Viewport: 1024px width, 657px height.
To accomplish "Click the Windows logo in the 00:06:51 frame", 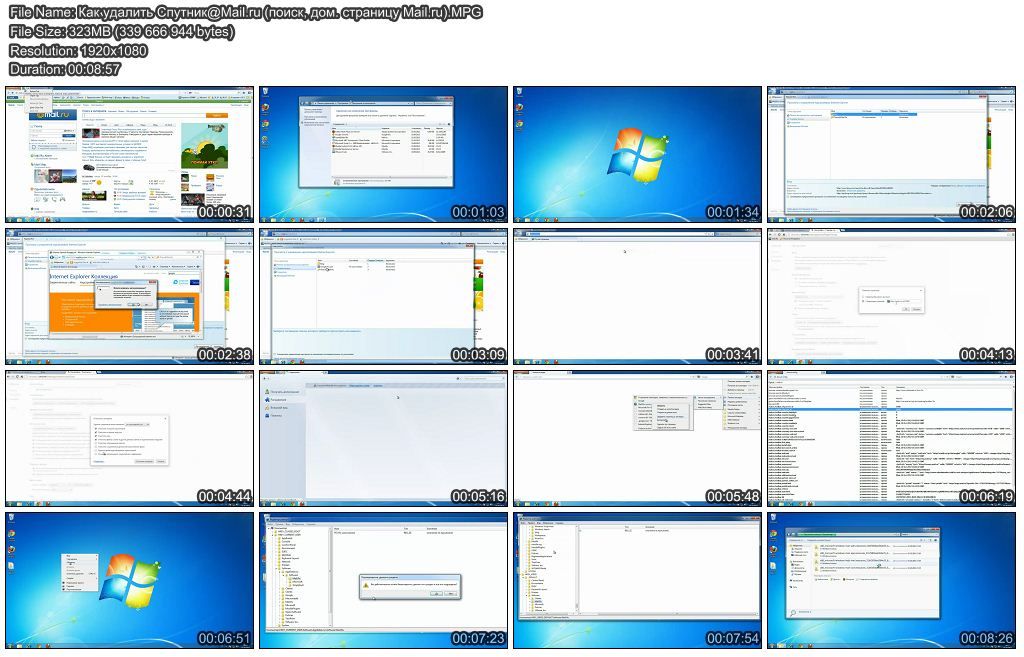I will [x=130, y=578].
